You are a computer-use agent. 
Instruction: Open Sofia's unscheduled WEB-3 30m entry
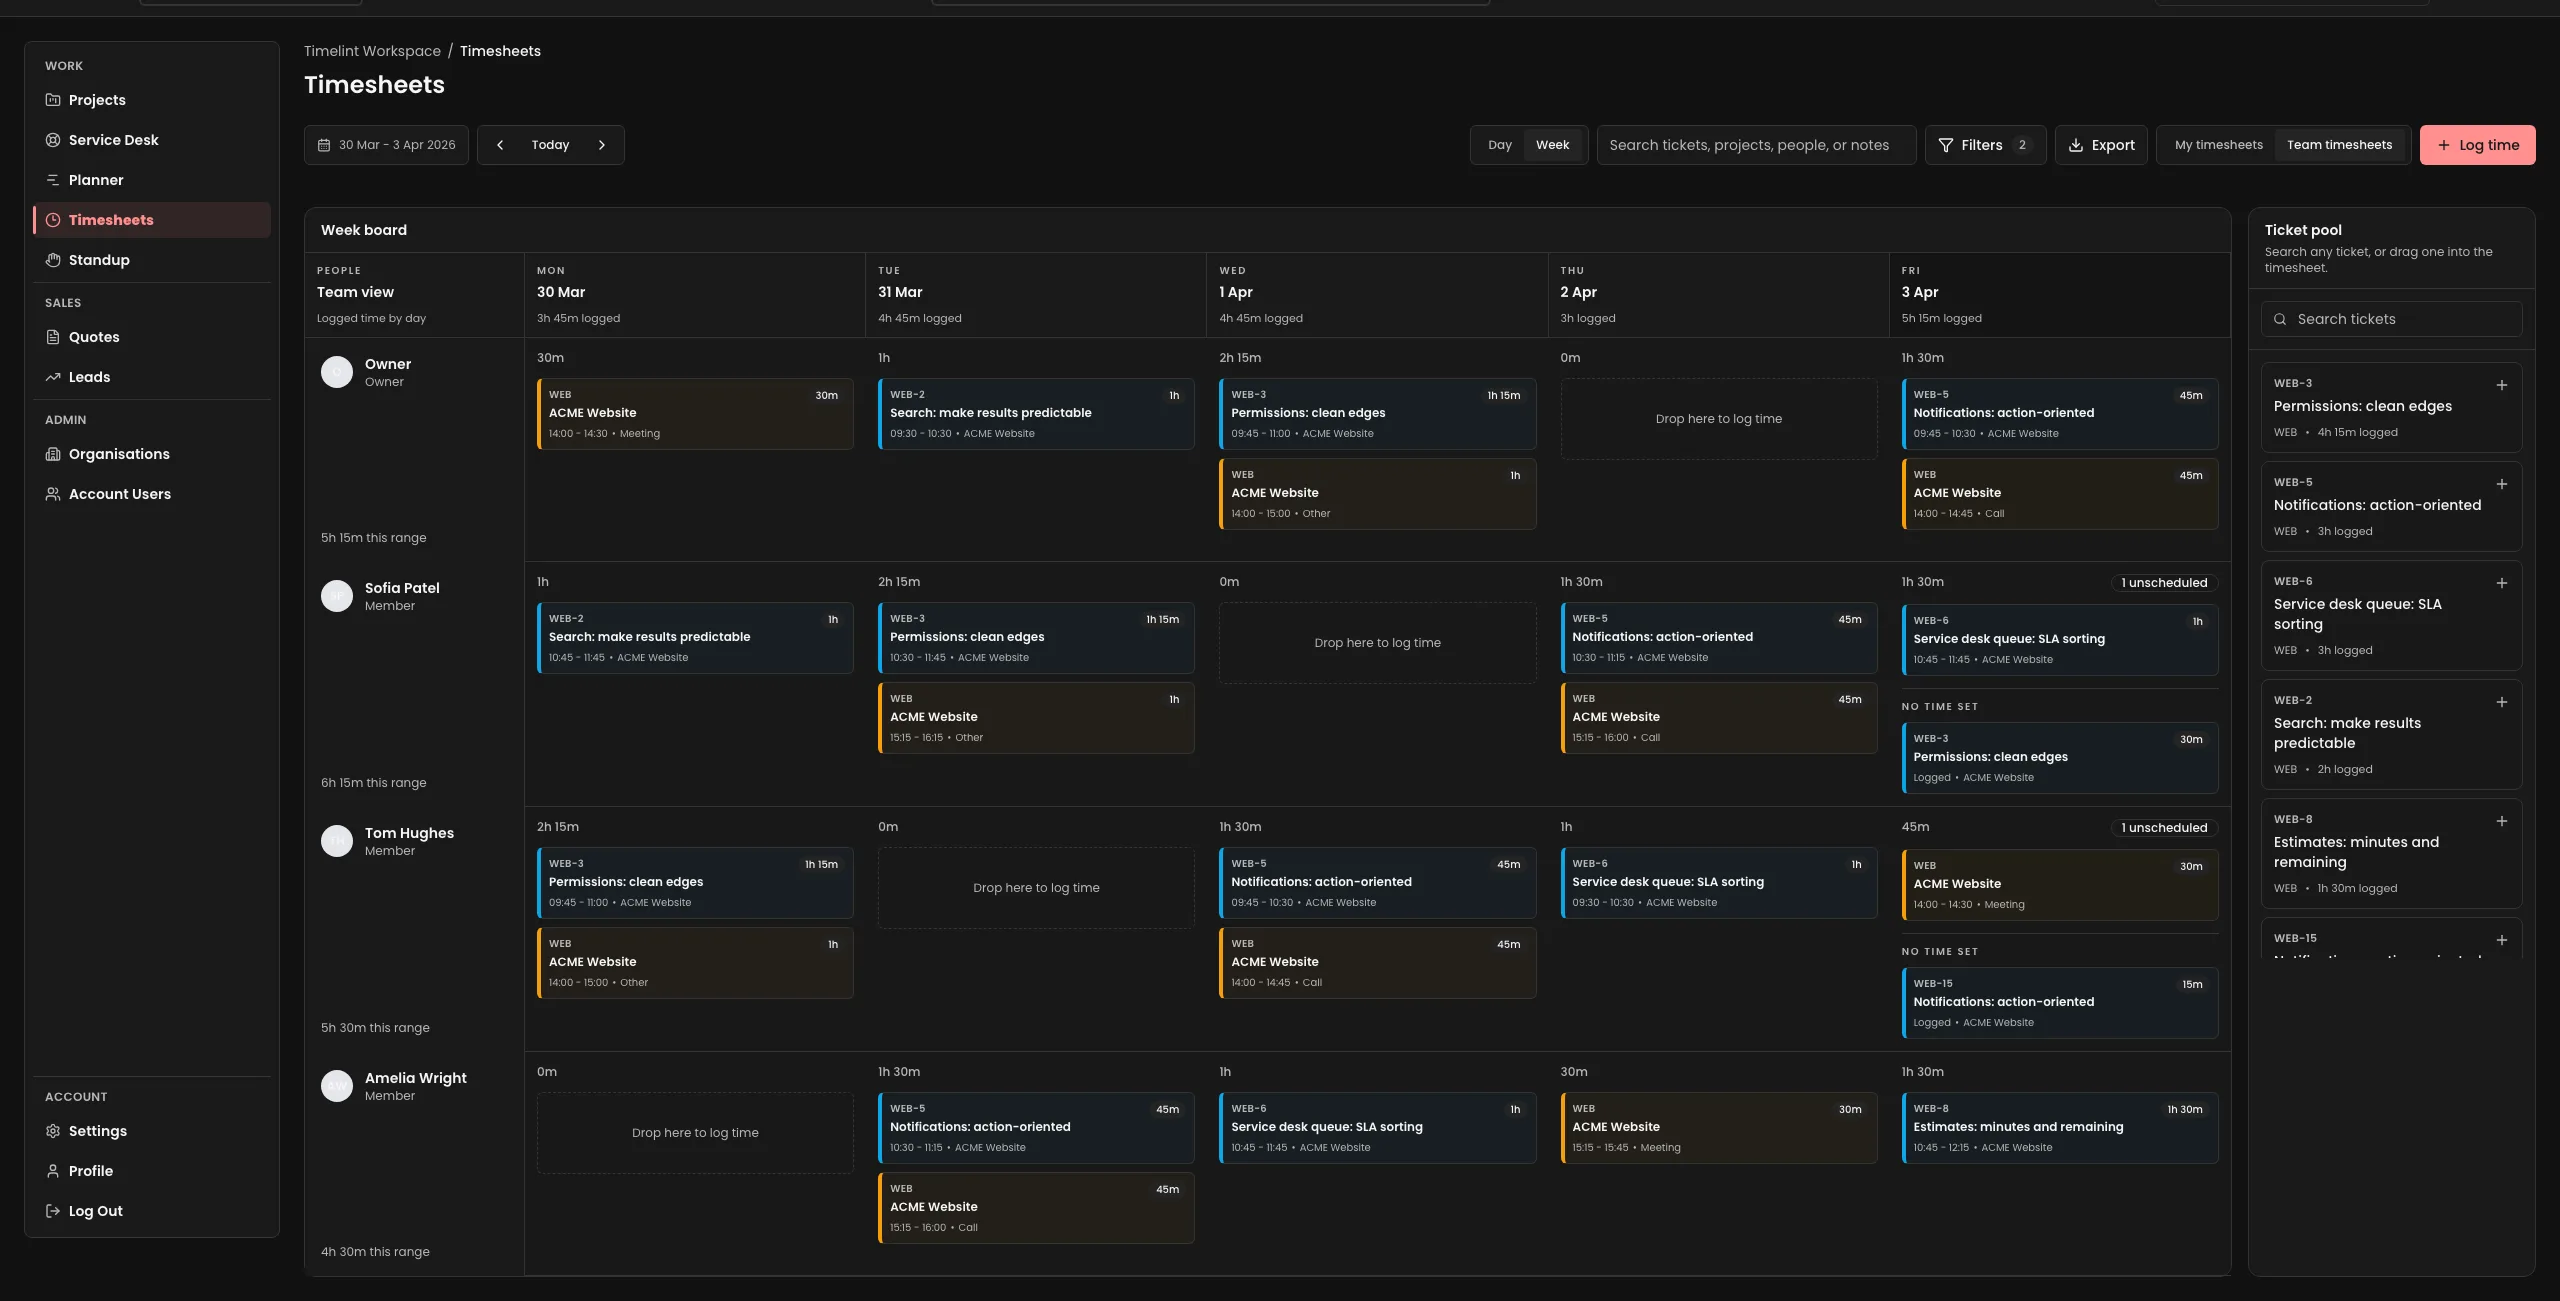[2060, 758]
